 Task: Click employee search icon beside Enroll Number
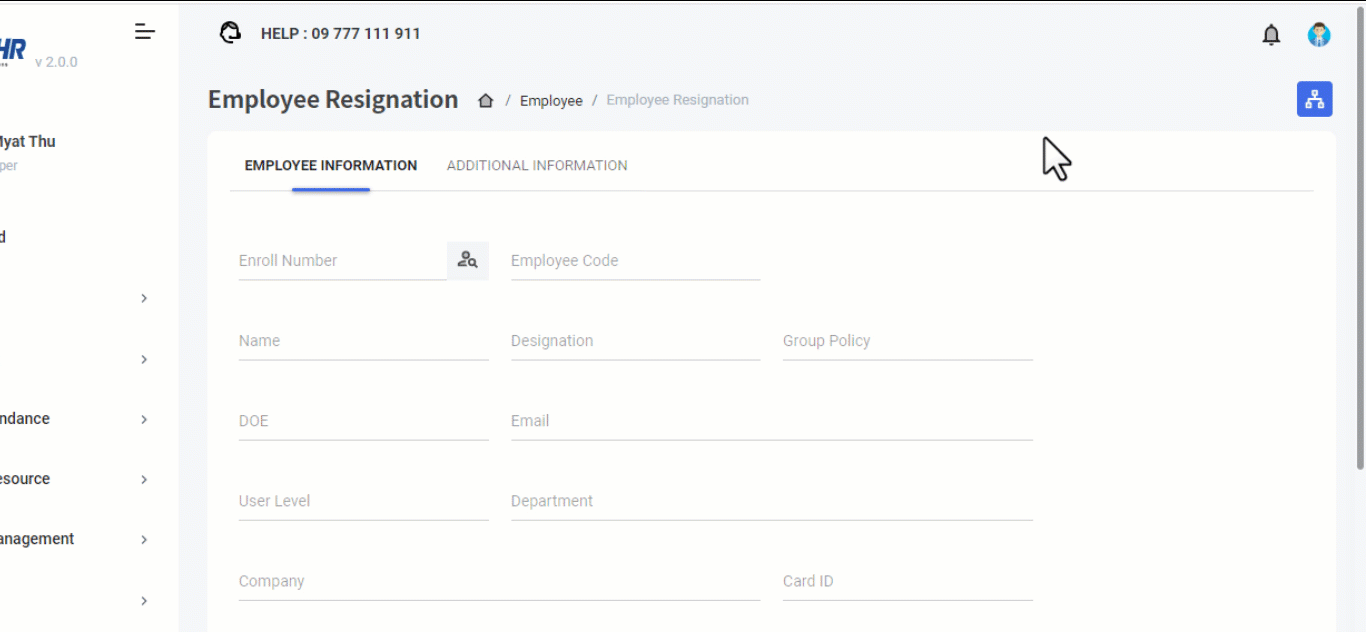point(467,260)
